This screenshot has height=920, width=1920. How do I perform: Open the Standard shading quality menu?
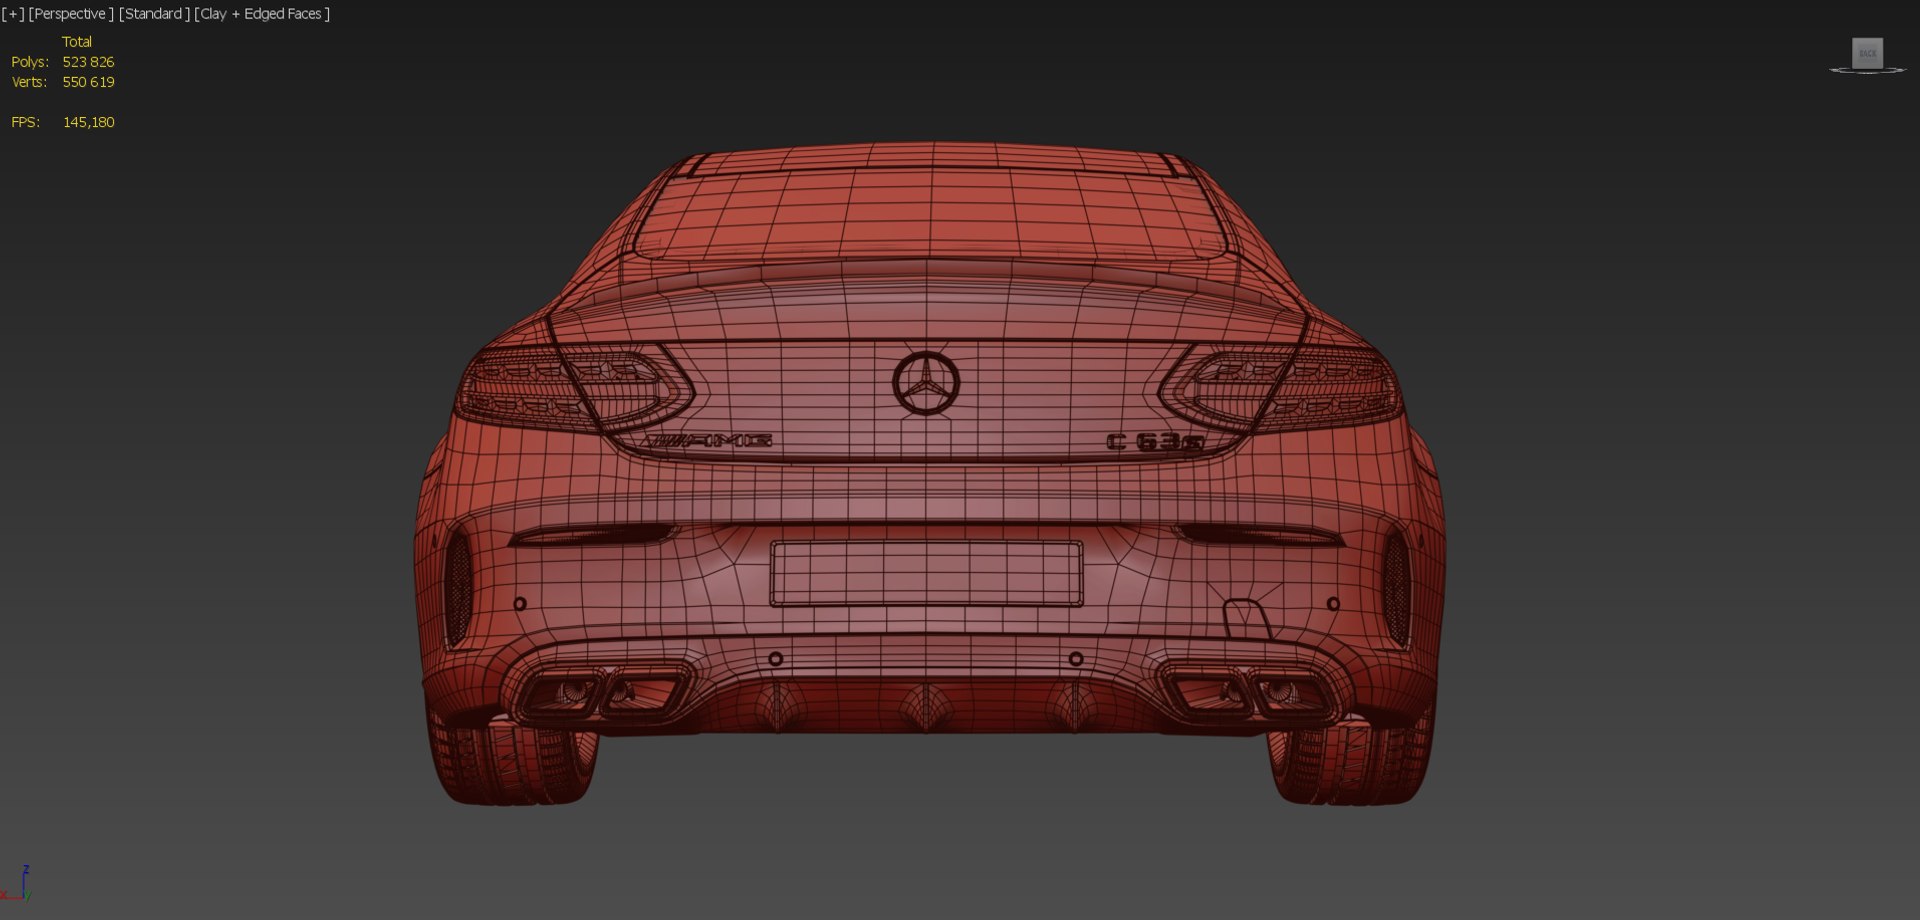pyautogui.click(x=154, y=14)
